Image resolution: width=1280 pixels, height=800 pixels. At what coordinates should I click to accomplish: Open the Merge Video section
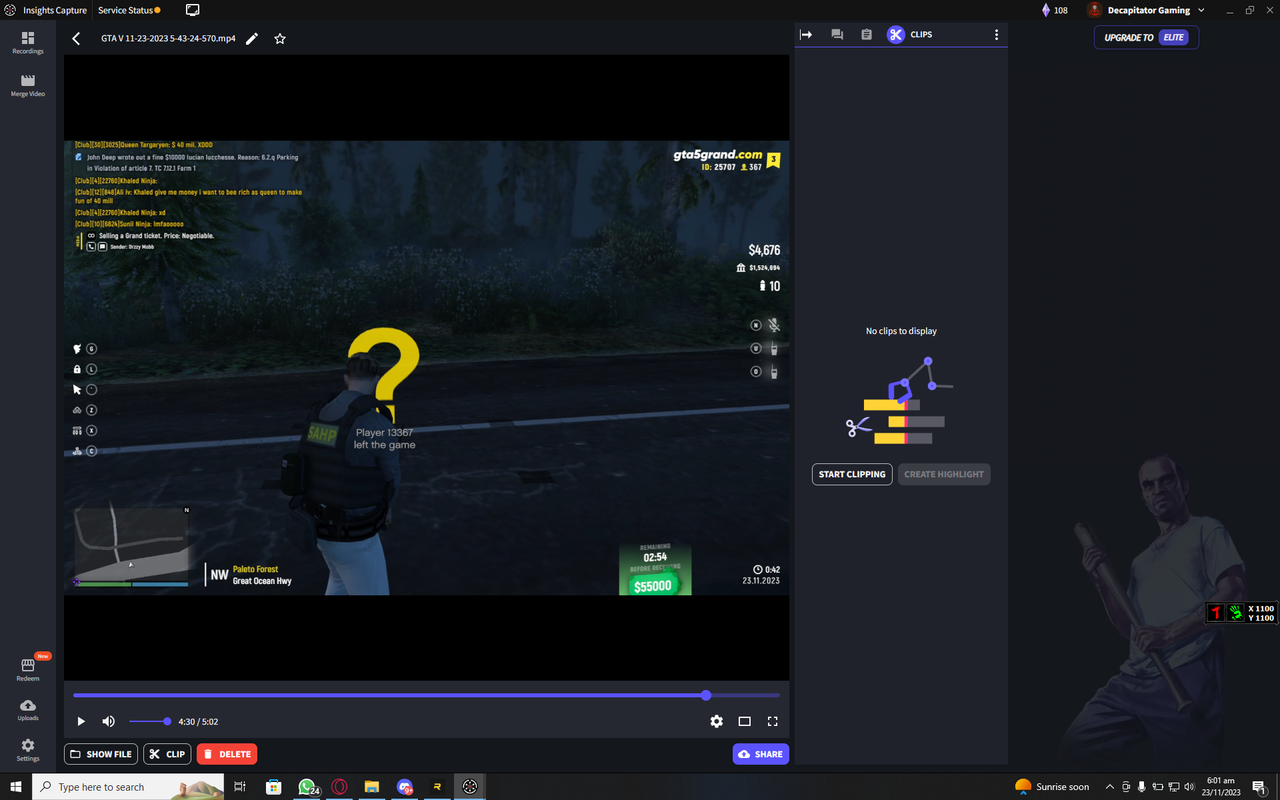point(28,85)
